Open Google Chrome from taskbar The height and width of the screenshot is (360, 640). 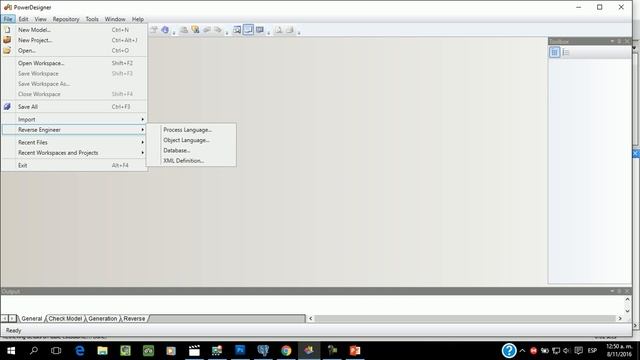coord(286,351)
